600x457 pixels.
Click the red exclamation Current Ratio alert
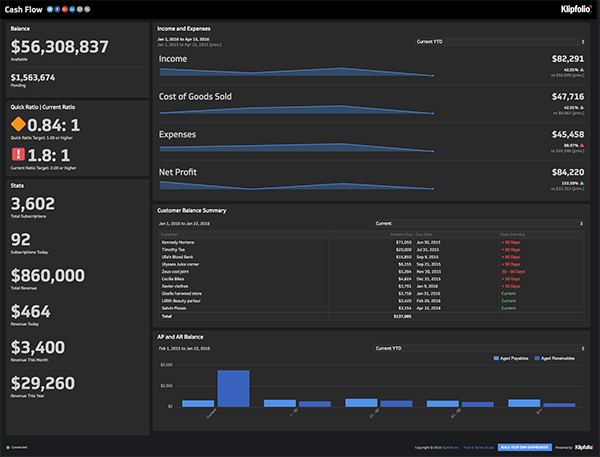(18, 154)
